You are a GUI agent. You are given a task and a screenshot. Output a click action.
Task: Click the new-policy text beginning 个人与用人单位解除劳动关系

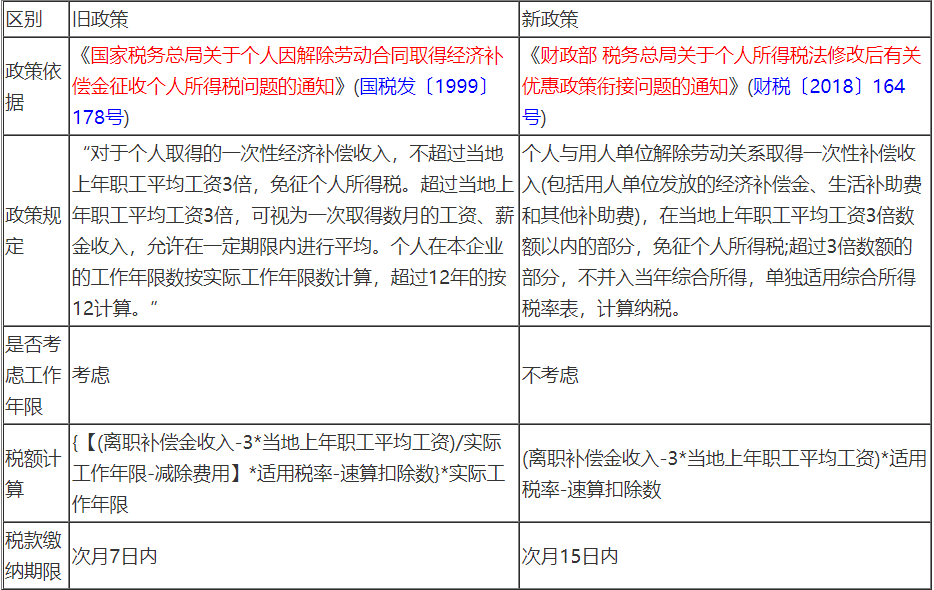pyautogui.click(x=721, y=231)
